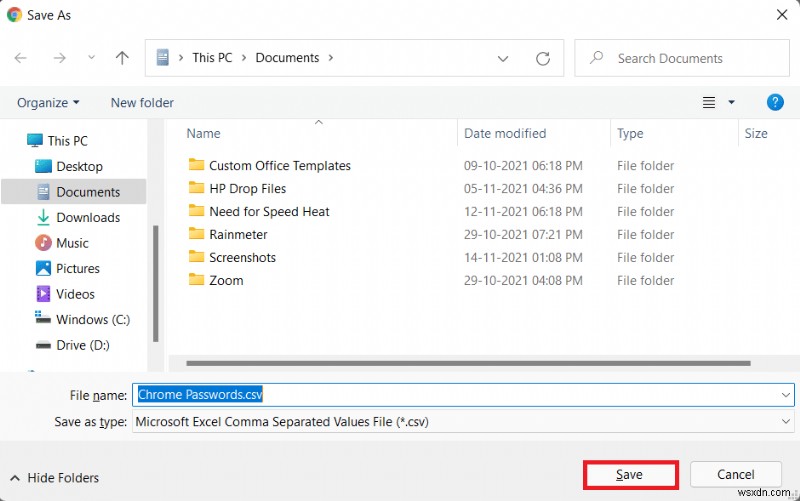The height and width of the screenshot is (501, 800).
Task: Select the Custom Office Templates folder
Action: pos(280,166)
